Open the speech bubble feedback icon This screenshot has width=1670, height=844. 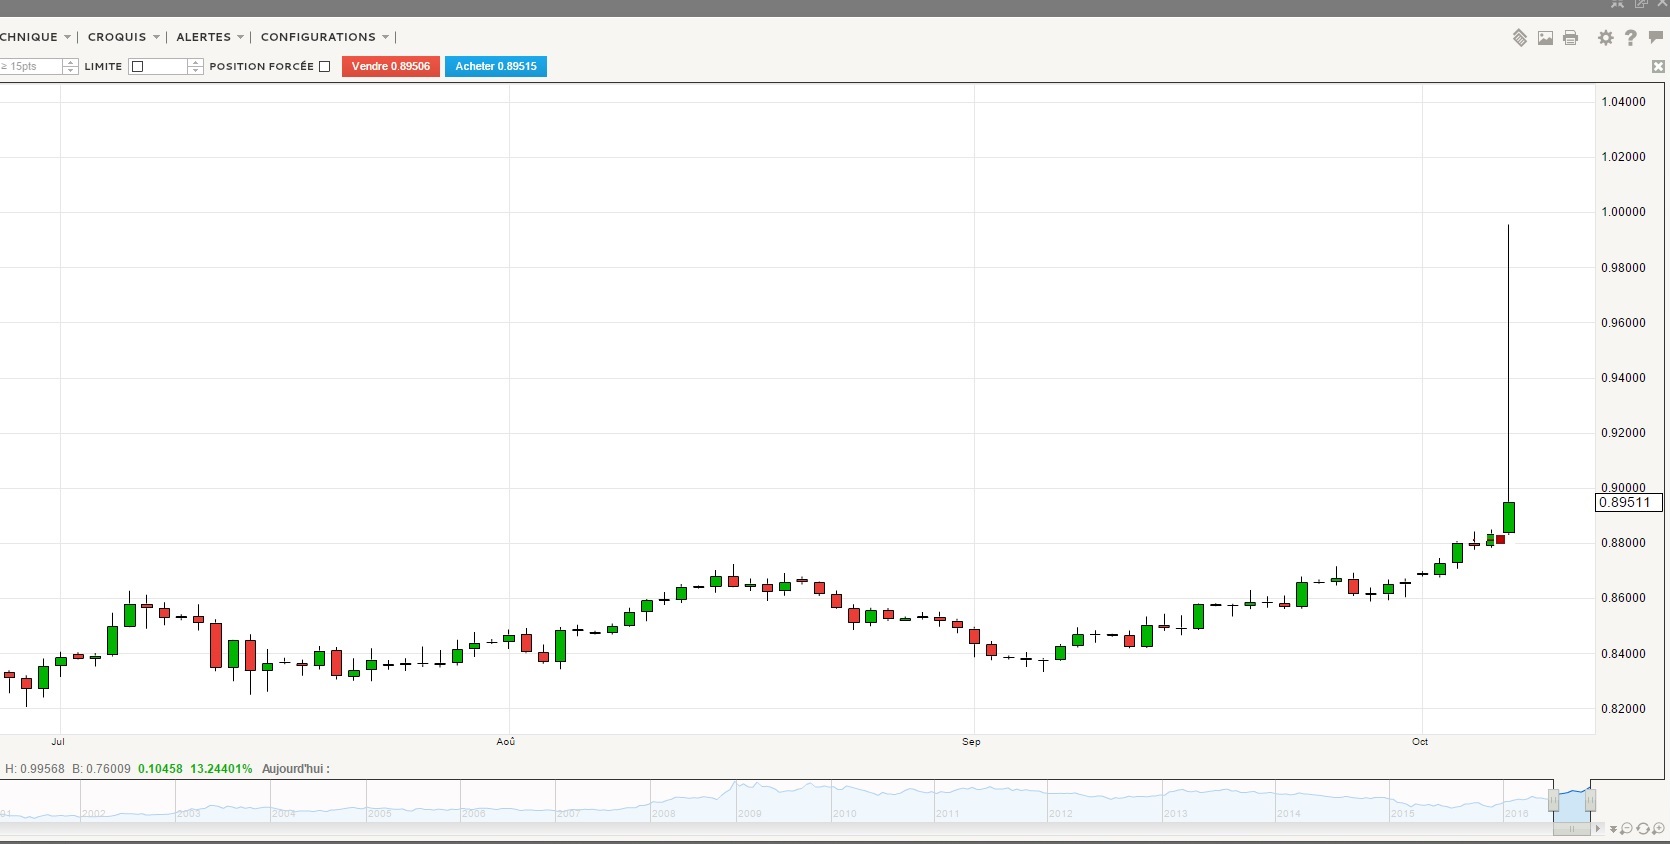1655,38
